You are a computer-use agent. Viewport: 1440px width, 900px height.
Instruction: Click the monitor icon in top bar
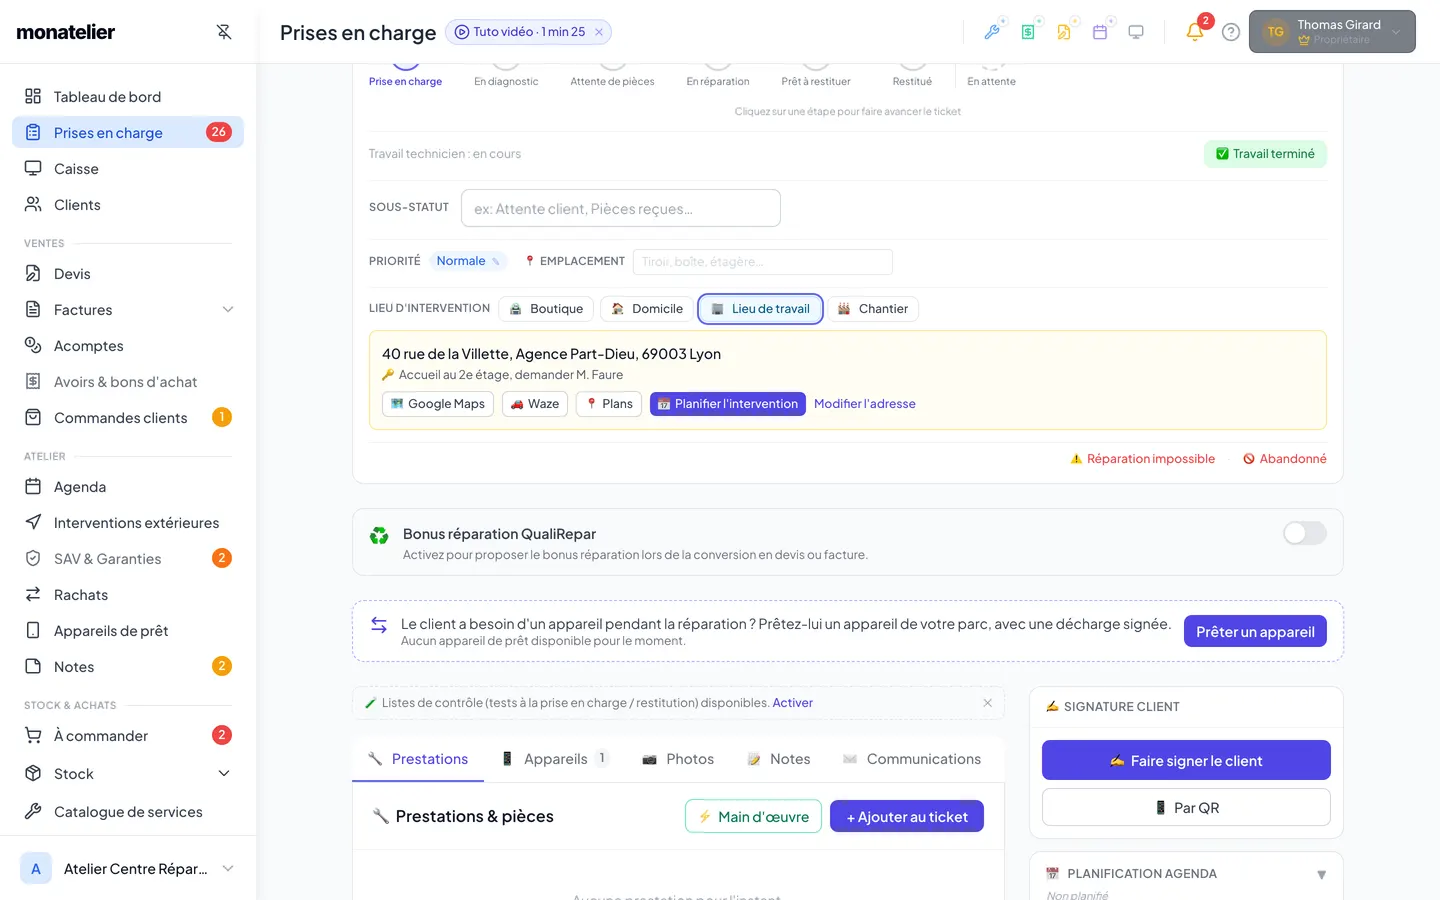pyautogui.click(x=1136, y=32)
